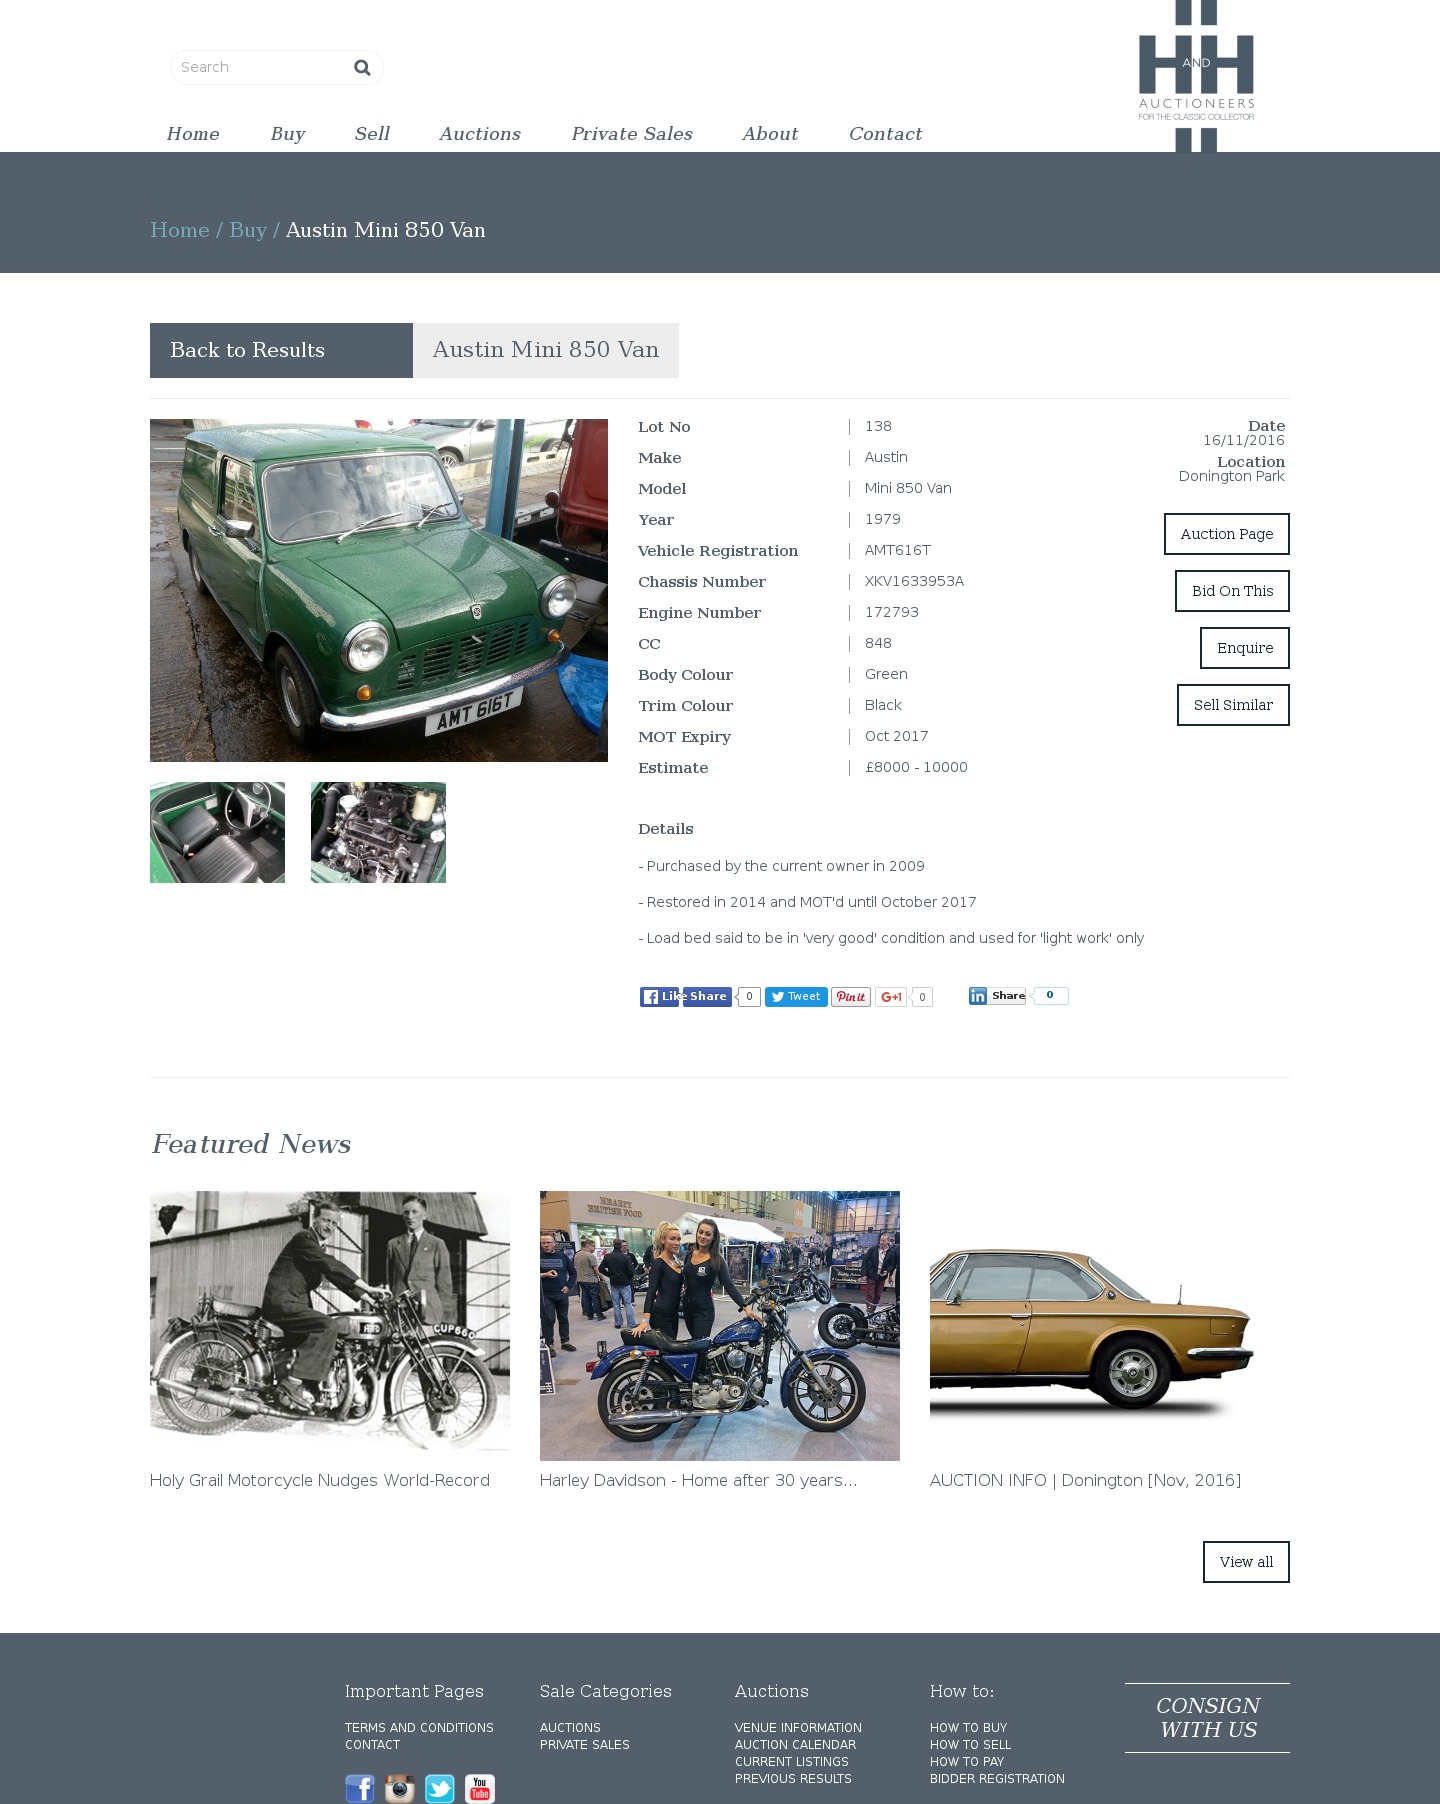Open Holy Grail Motorcycle Nudges World-Record headline
Image resolution: width=1440 pixels, height=1804 pixels.
320,1480
